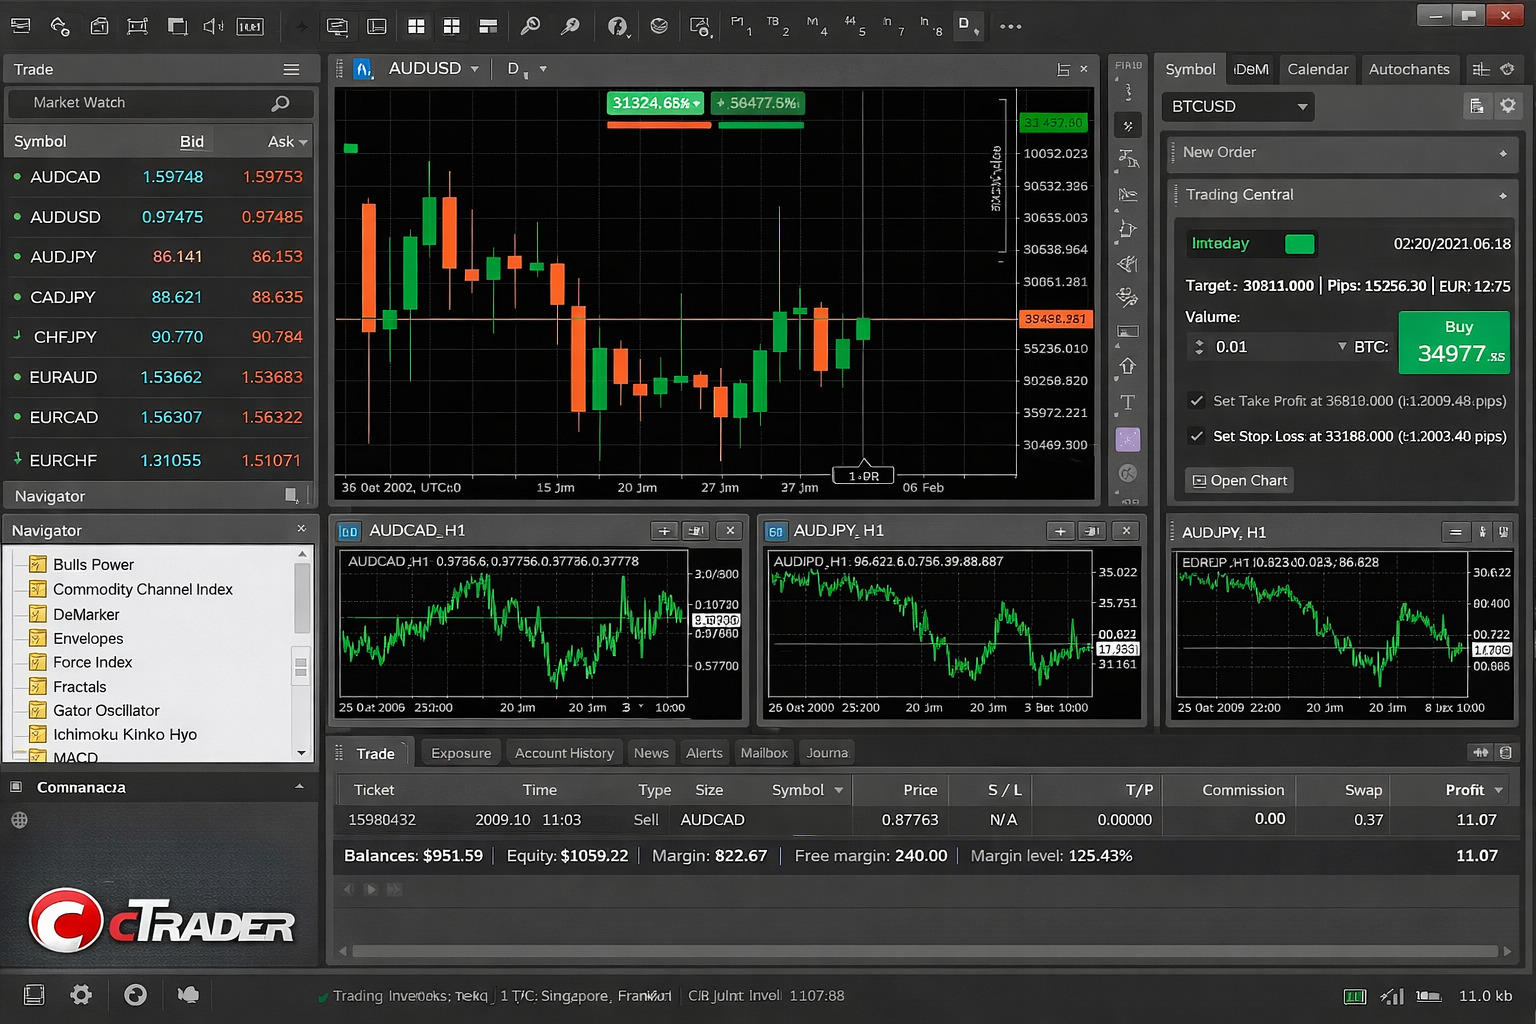
Task: Click the bold four-pane layout icon in toolbar
Action: 452,26
